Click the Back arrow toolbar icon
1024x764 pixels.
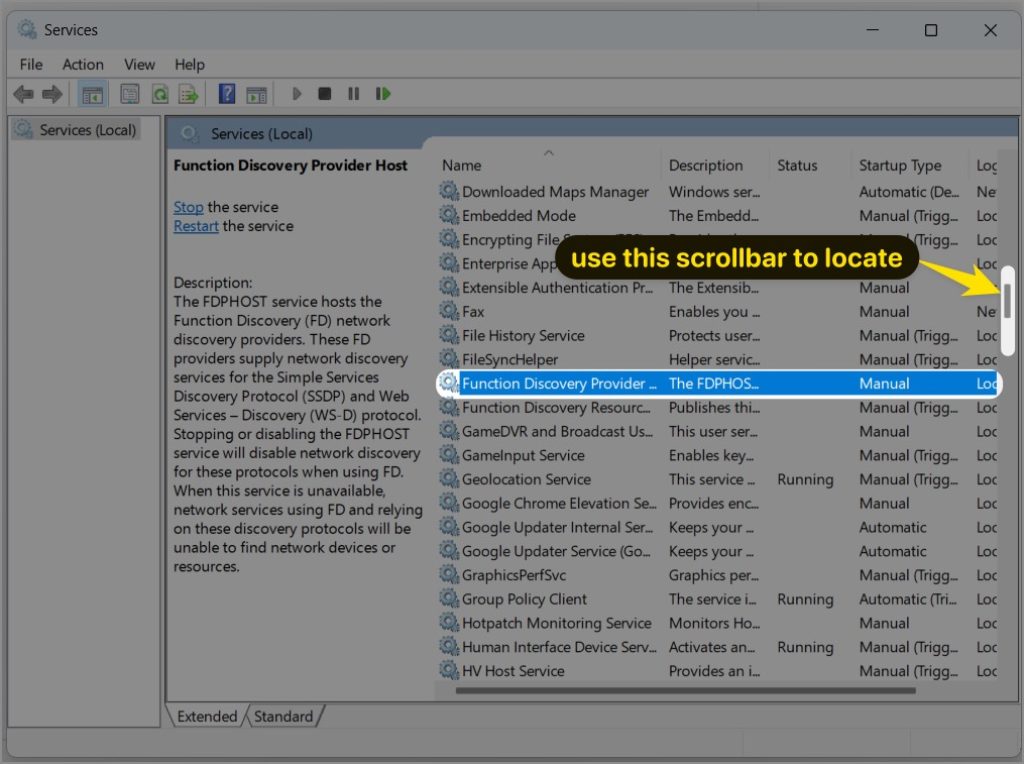coord(24,94)
